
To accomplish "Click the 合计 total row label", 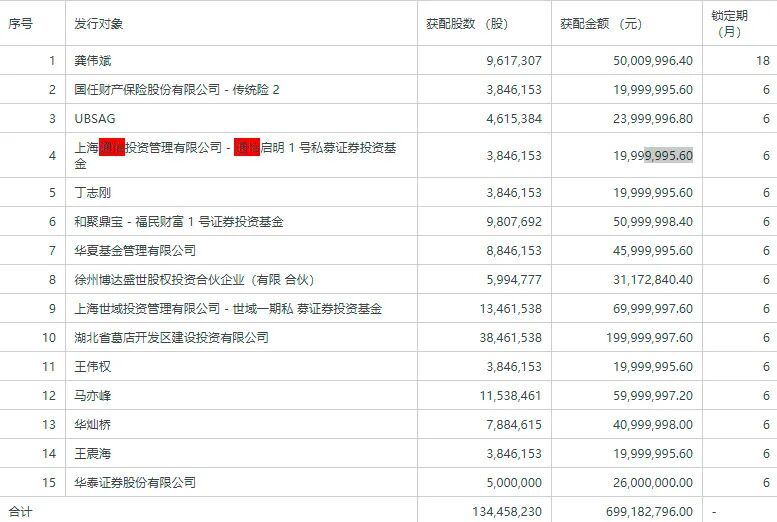I will 20,512.
